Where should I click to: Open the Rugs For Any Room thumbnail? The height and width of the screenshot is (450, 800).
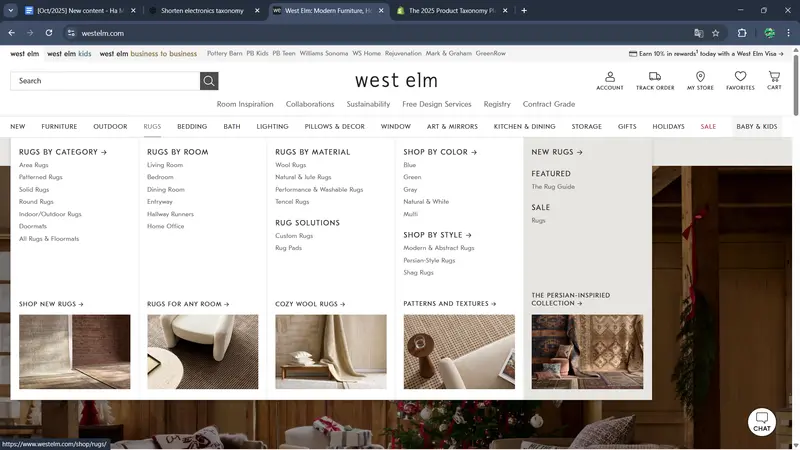tap(203, 352)
